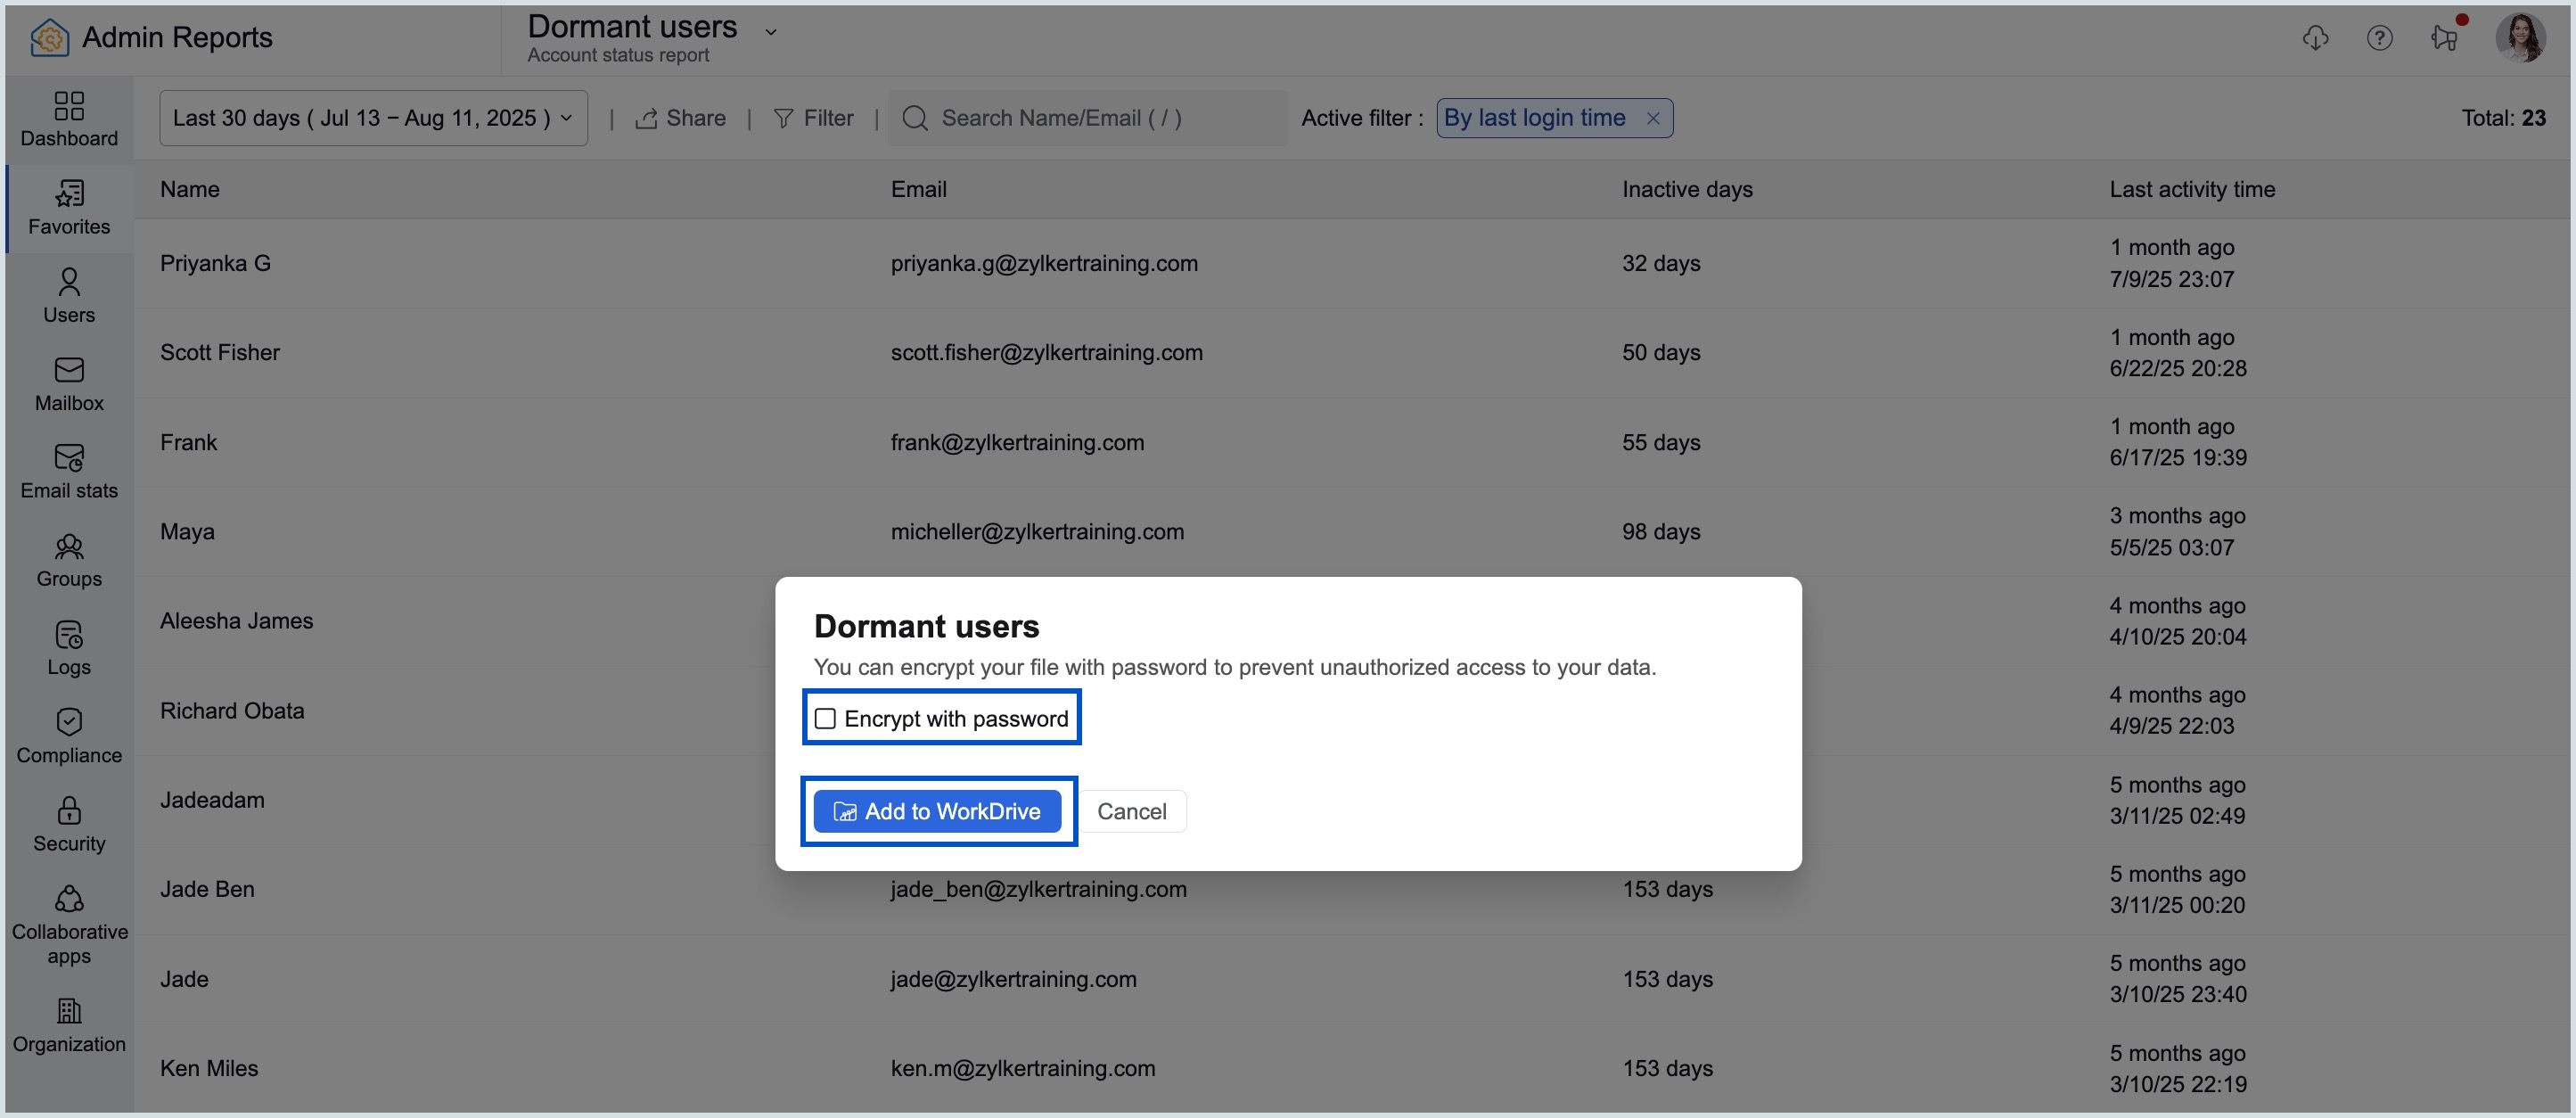Viewport: 2576px width, 1118px height.
Task: Open the user profile avatar
Action: point(2519,38)
